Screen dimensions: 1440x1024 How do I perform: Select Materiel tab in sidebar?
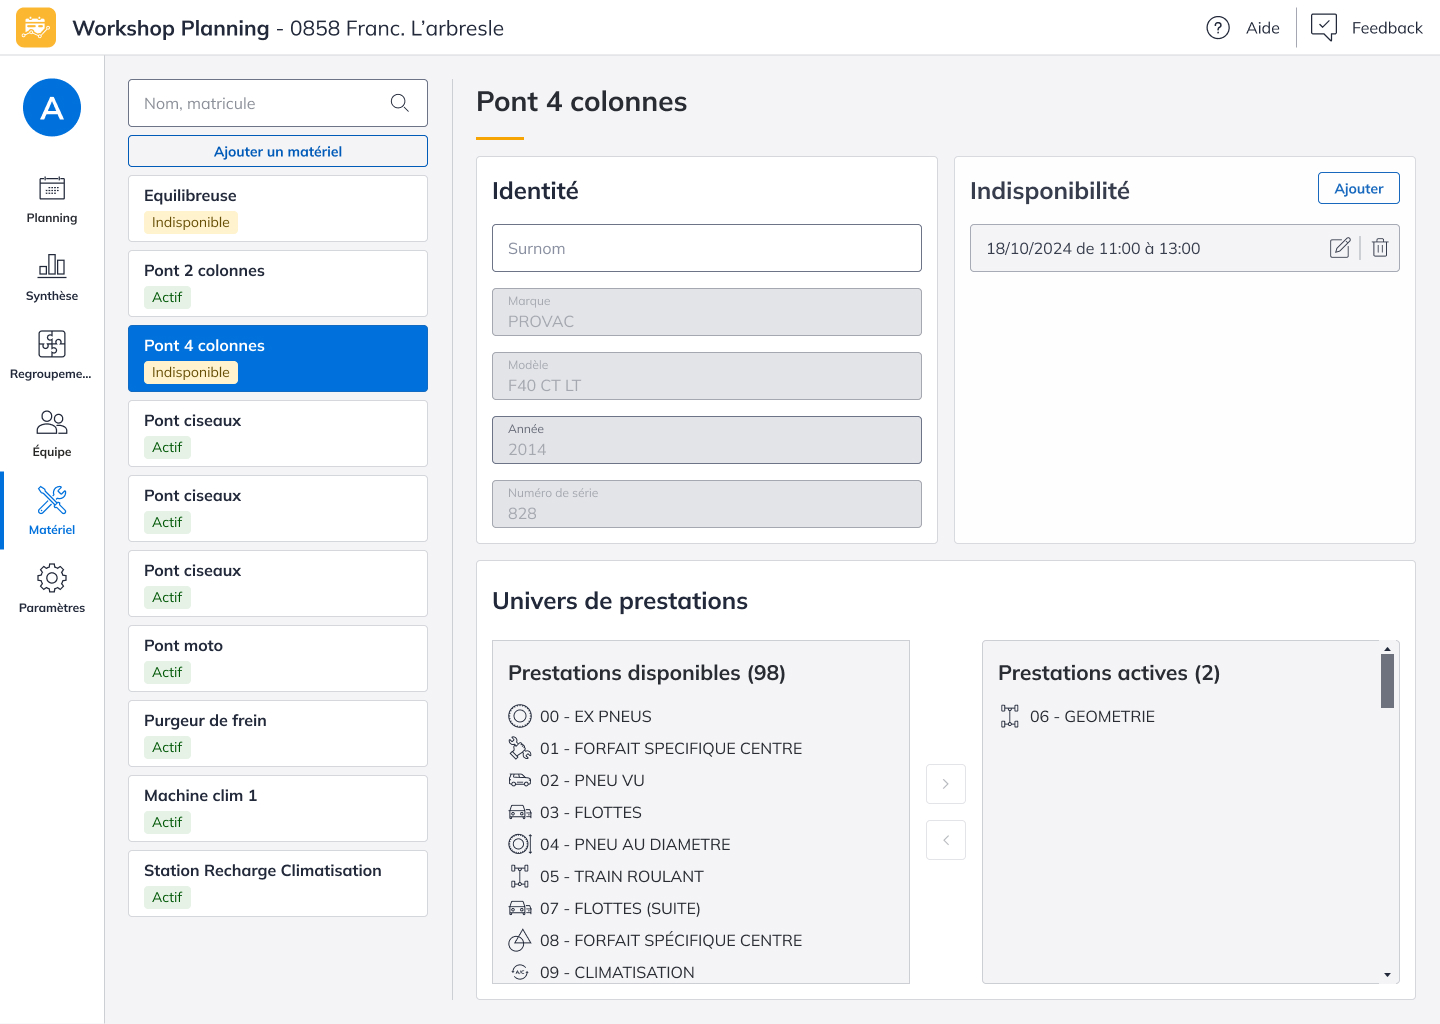52,511
